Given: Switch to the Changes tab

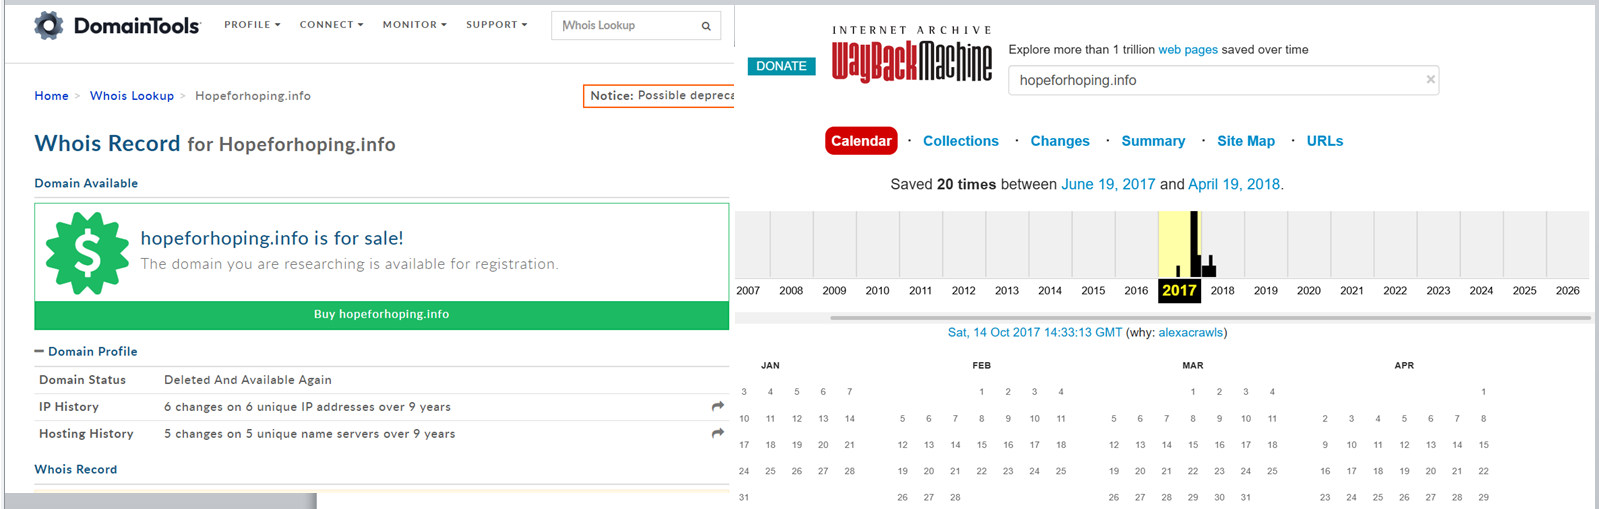Looking at the screenshot, I should pos(1060,141).
